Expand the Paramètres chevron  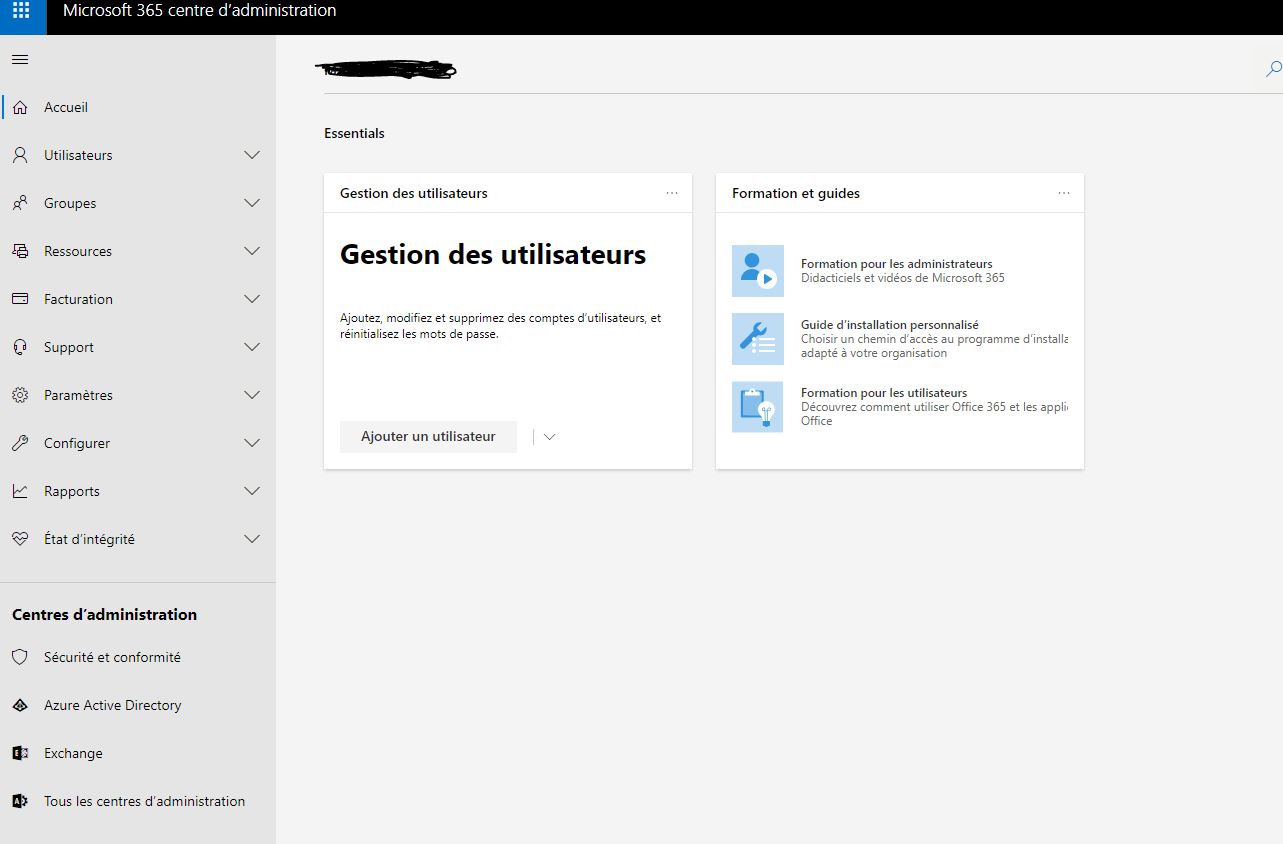[x=252, y=395]
